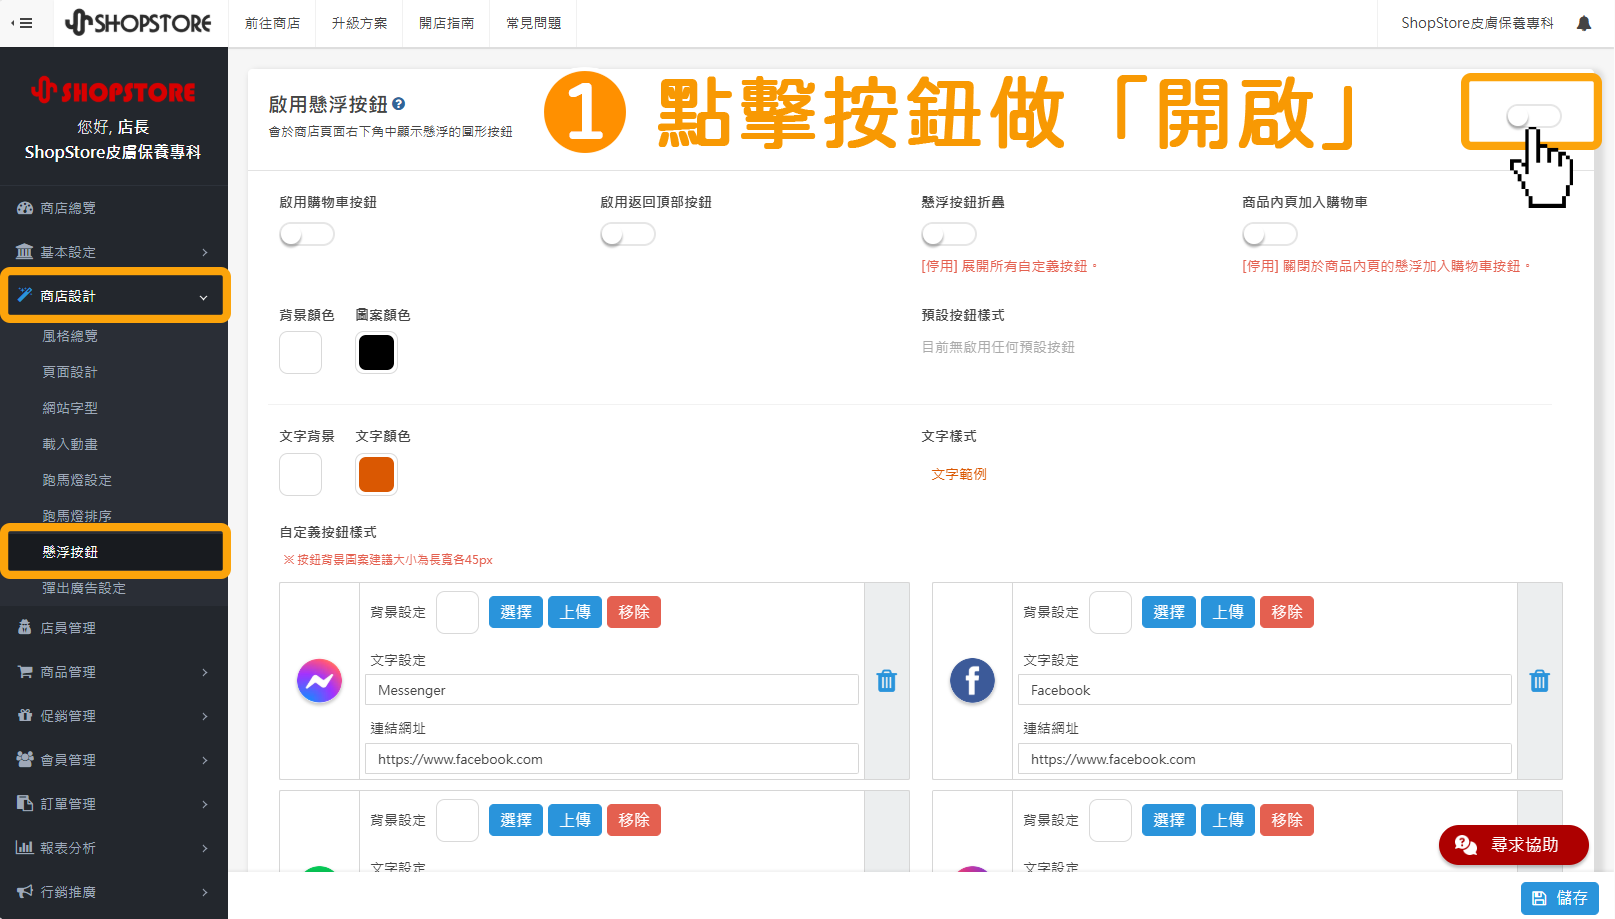
Task: Expand 會員管理 menu
Action: pyautogui.click(x=114, y=760)
